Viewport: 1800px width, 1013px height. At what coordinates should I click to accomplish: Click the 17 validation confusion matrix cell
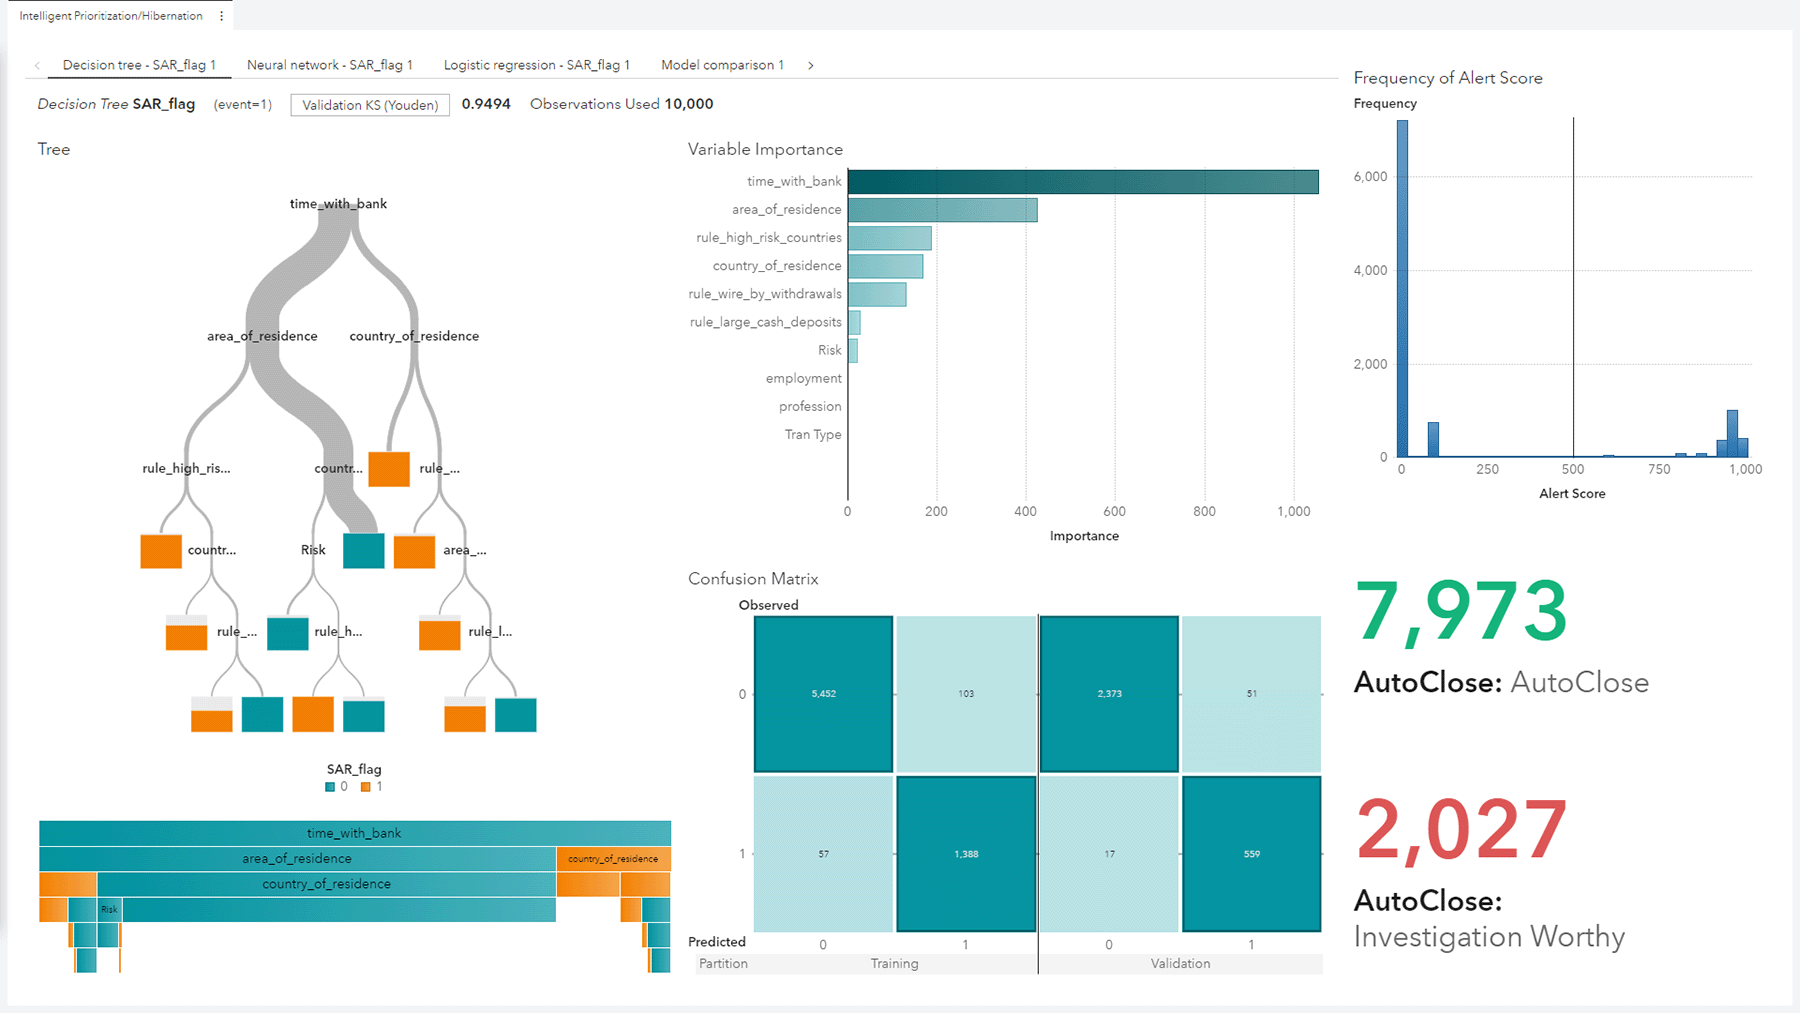click(1109, 854)
